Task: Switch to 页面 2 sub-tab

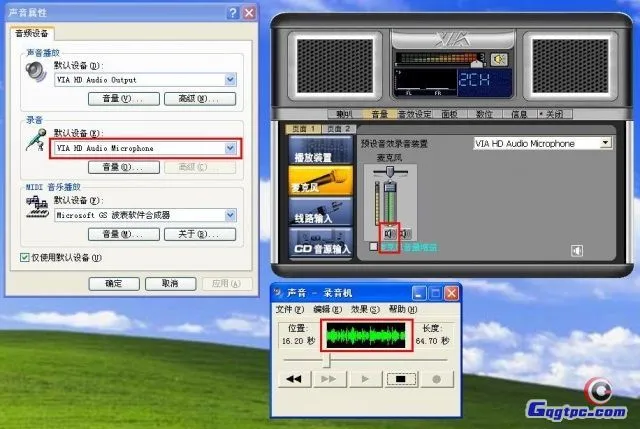Action: pos(339,129)
